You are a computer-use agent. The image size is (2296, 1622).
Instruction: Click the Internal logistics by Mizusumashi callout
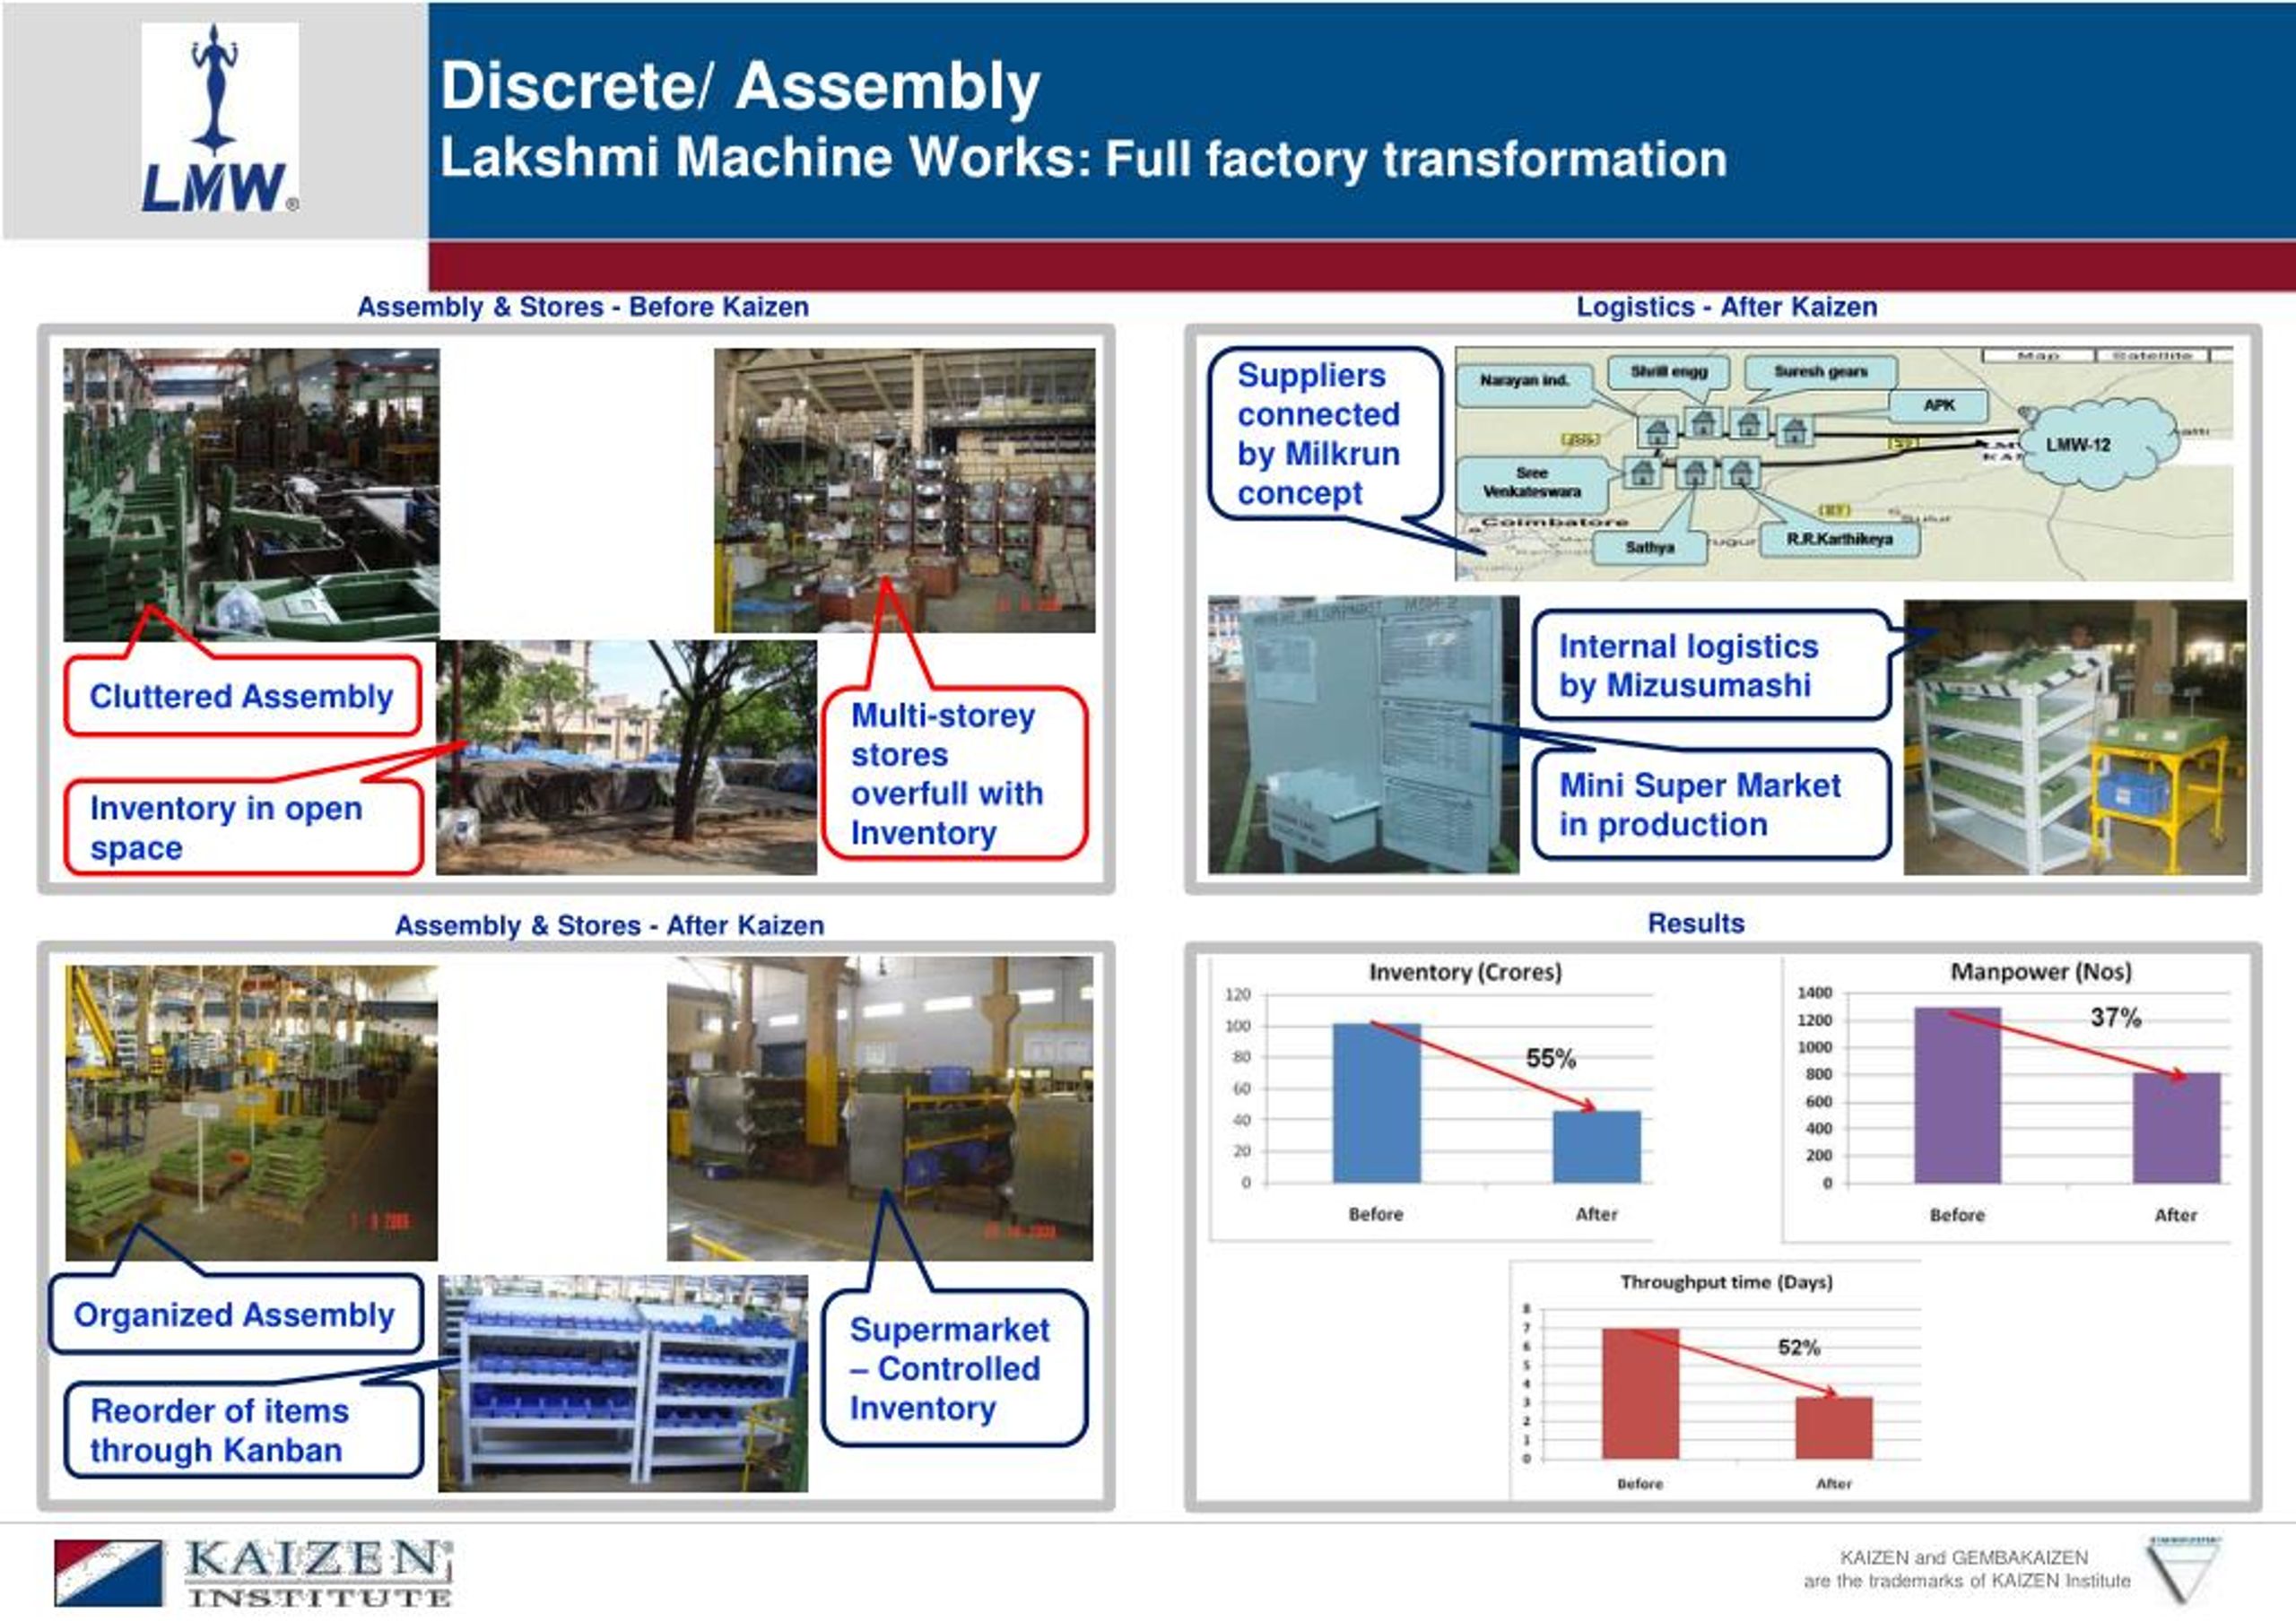coord(1711,665)
